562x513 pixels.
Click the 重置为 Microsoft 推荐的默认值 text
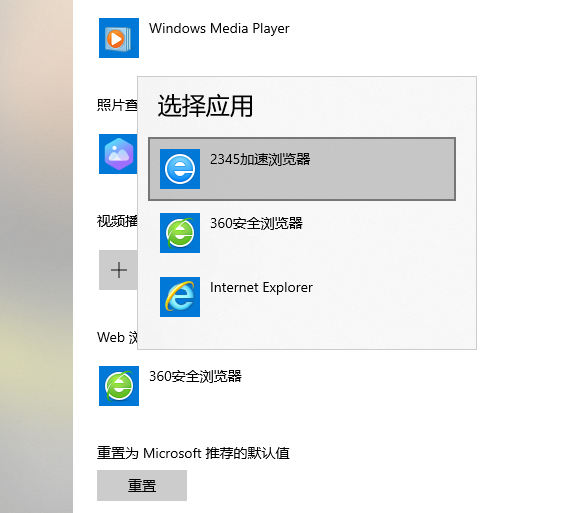pyautogui.click(x=193, y=453)
